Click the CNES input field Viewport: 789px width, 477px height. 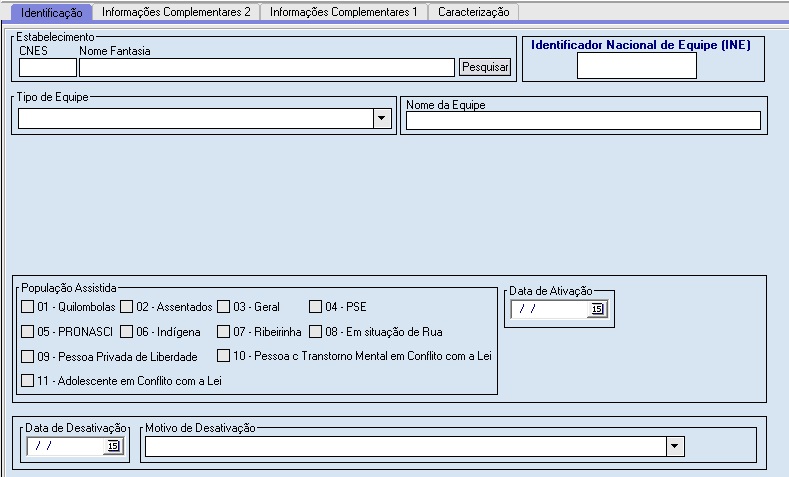[48, 67]
